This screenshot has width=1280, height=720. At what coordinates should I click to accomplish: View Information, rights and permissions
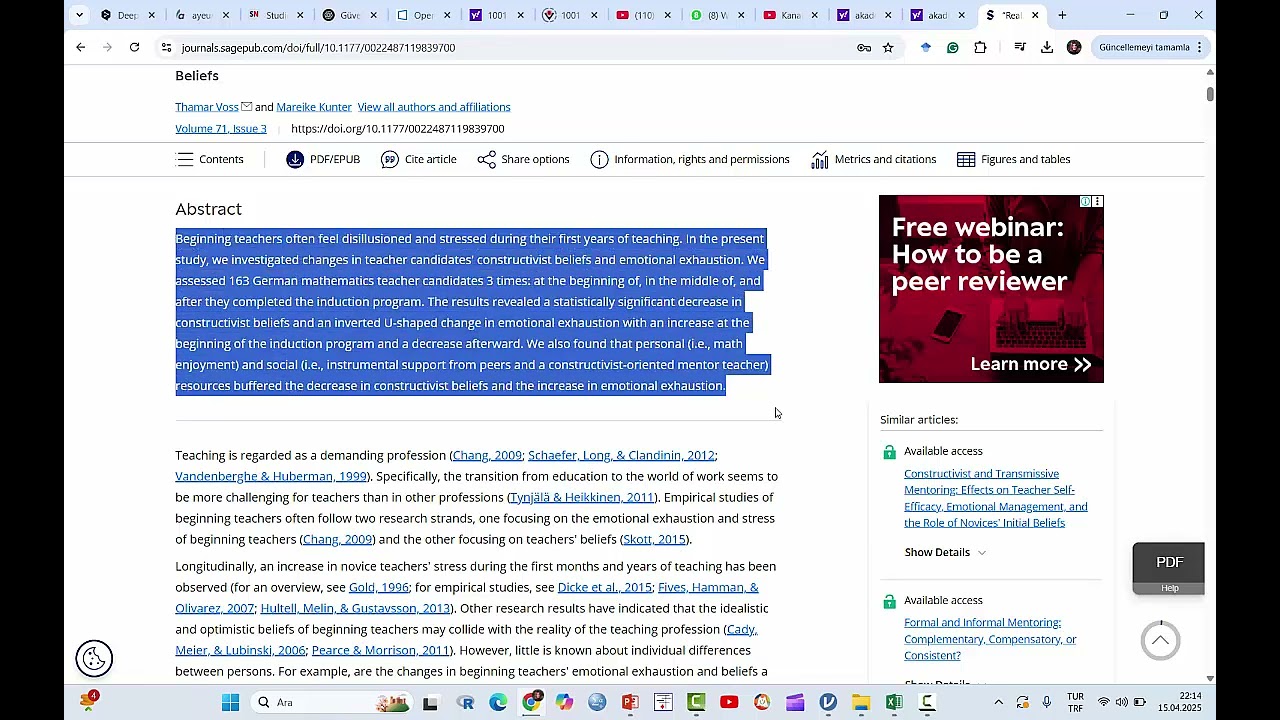pyautogui.click(x=690, y=159)
